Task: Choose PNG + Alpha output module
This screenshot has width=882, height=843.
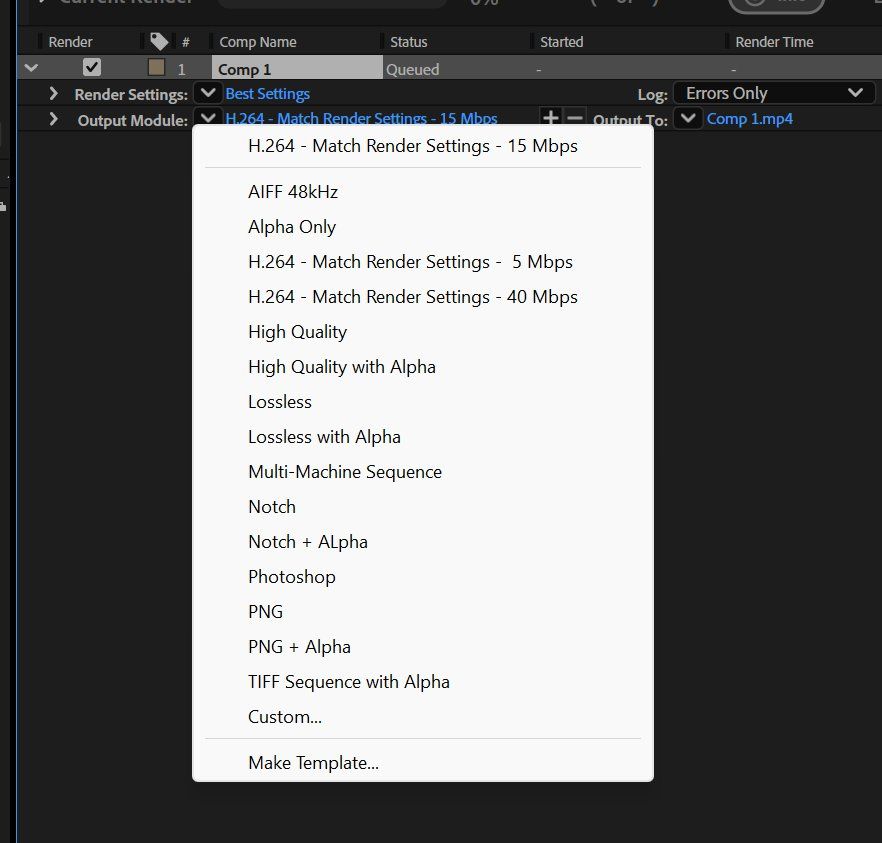Action: pyautogui.click(x=299, y=647)
